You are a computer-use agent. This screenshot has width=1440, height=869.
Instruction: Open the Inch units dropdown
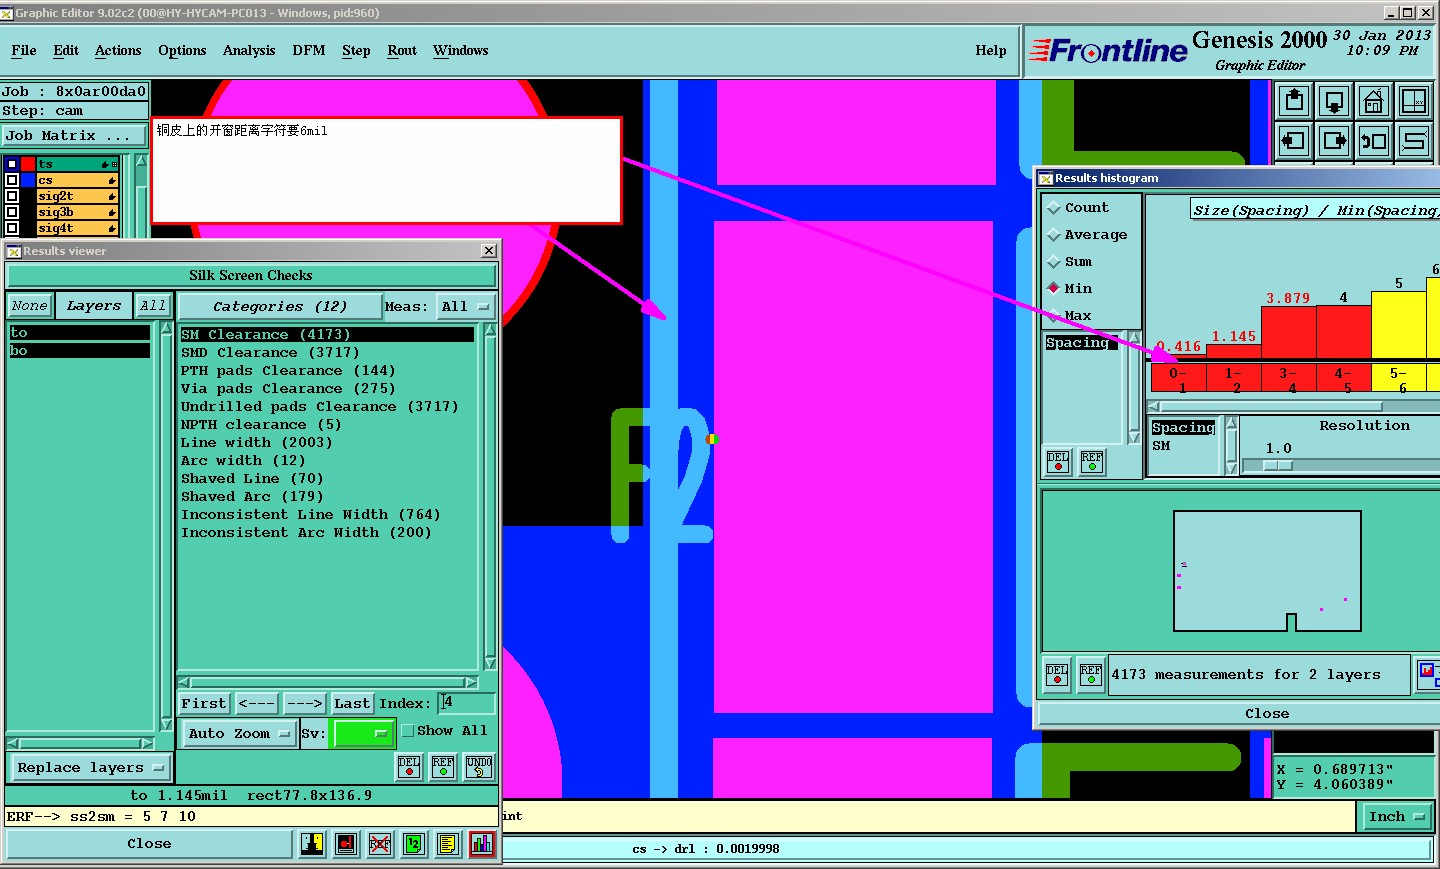tap(1396, 817)
